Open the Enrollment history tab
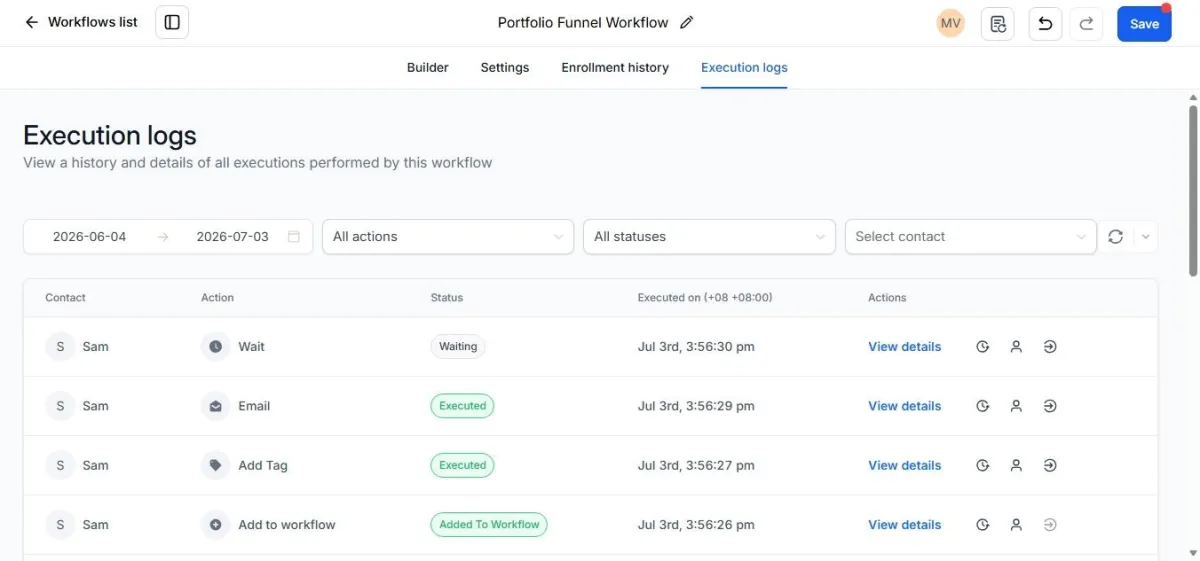Screen dimensions: 1200x561 coord(615,67)
